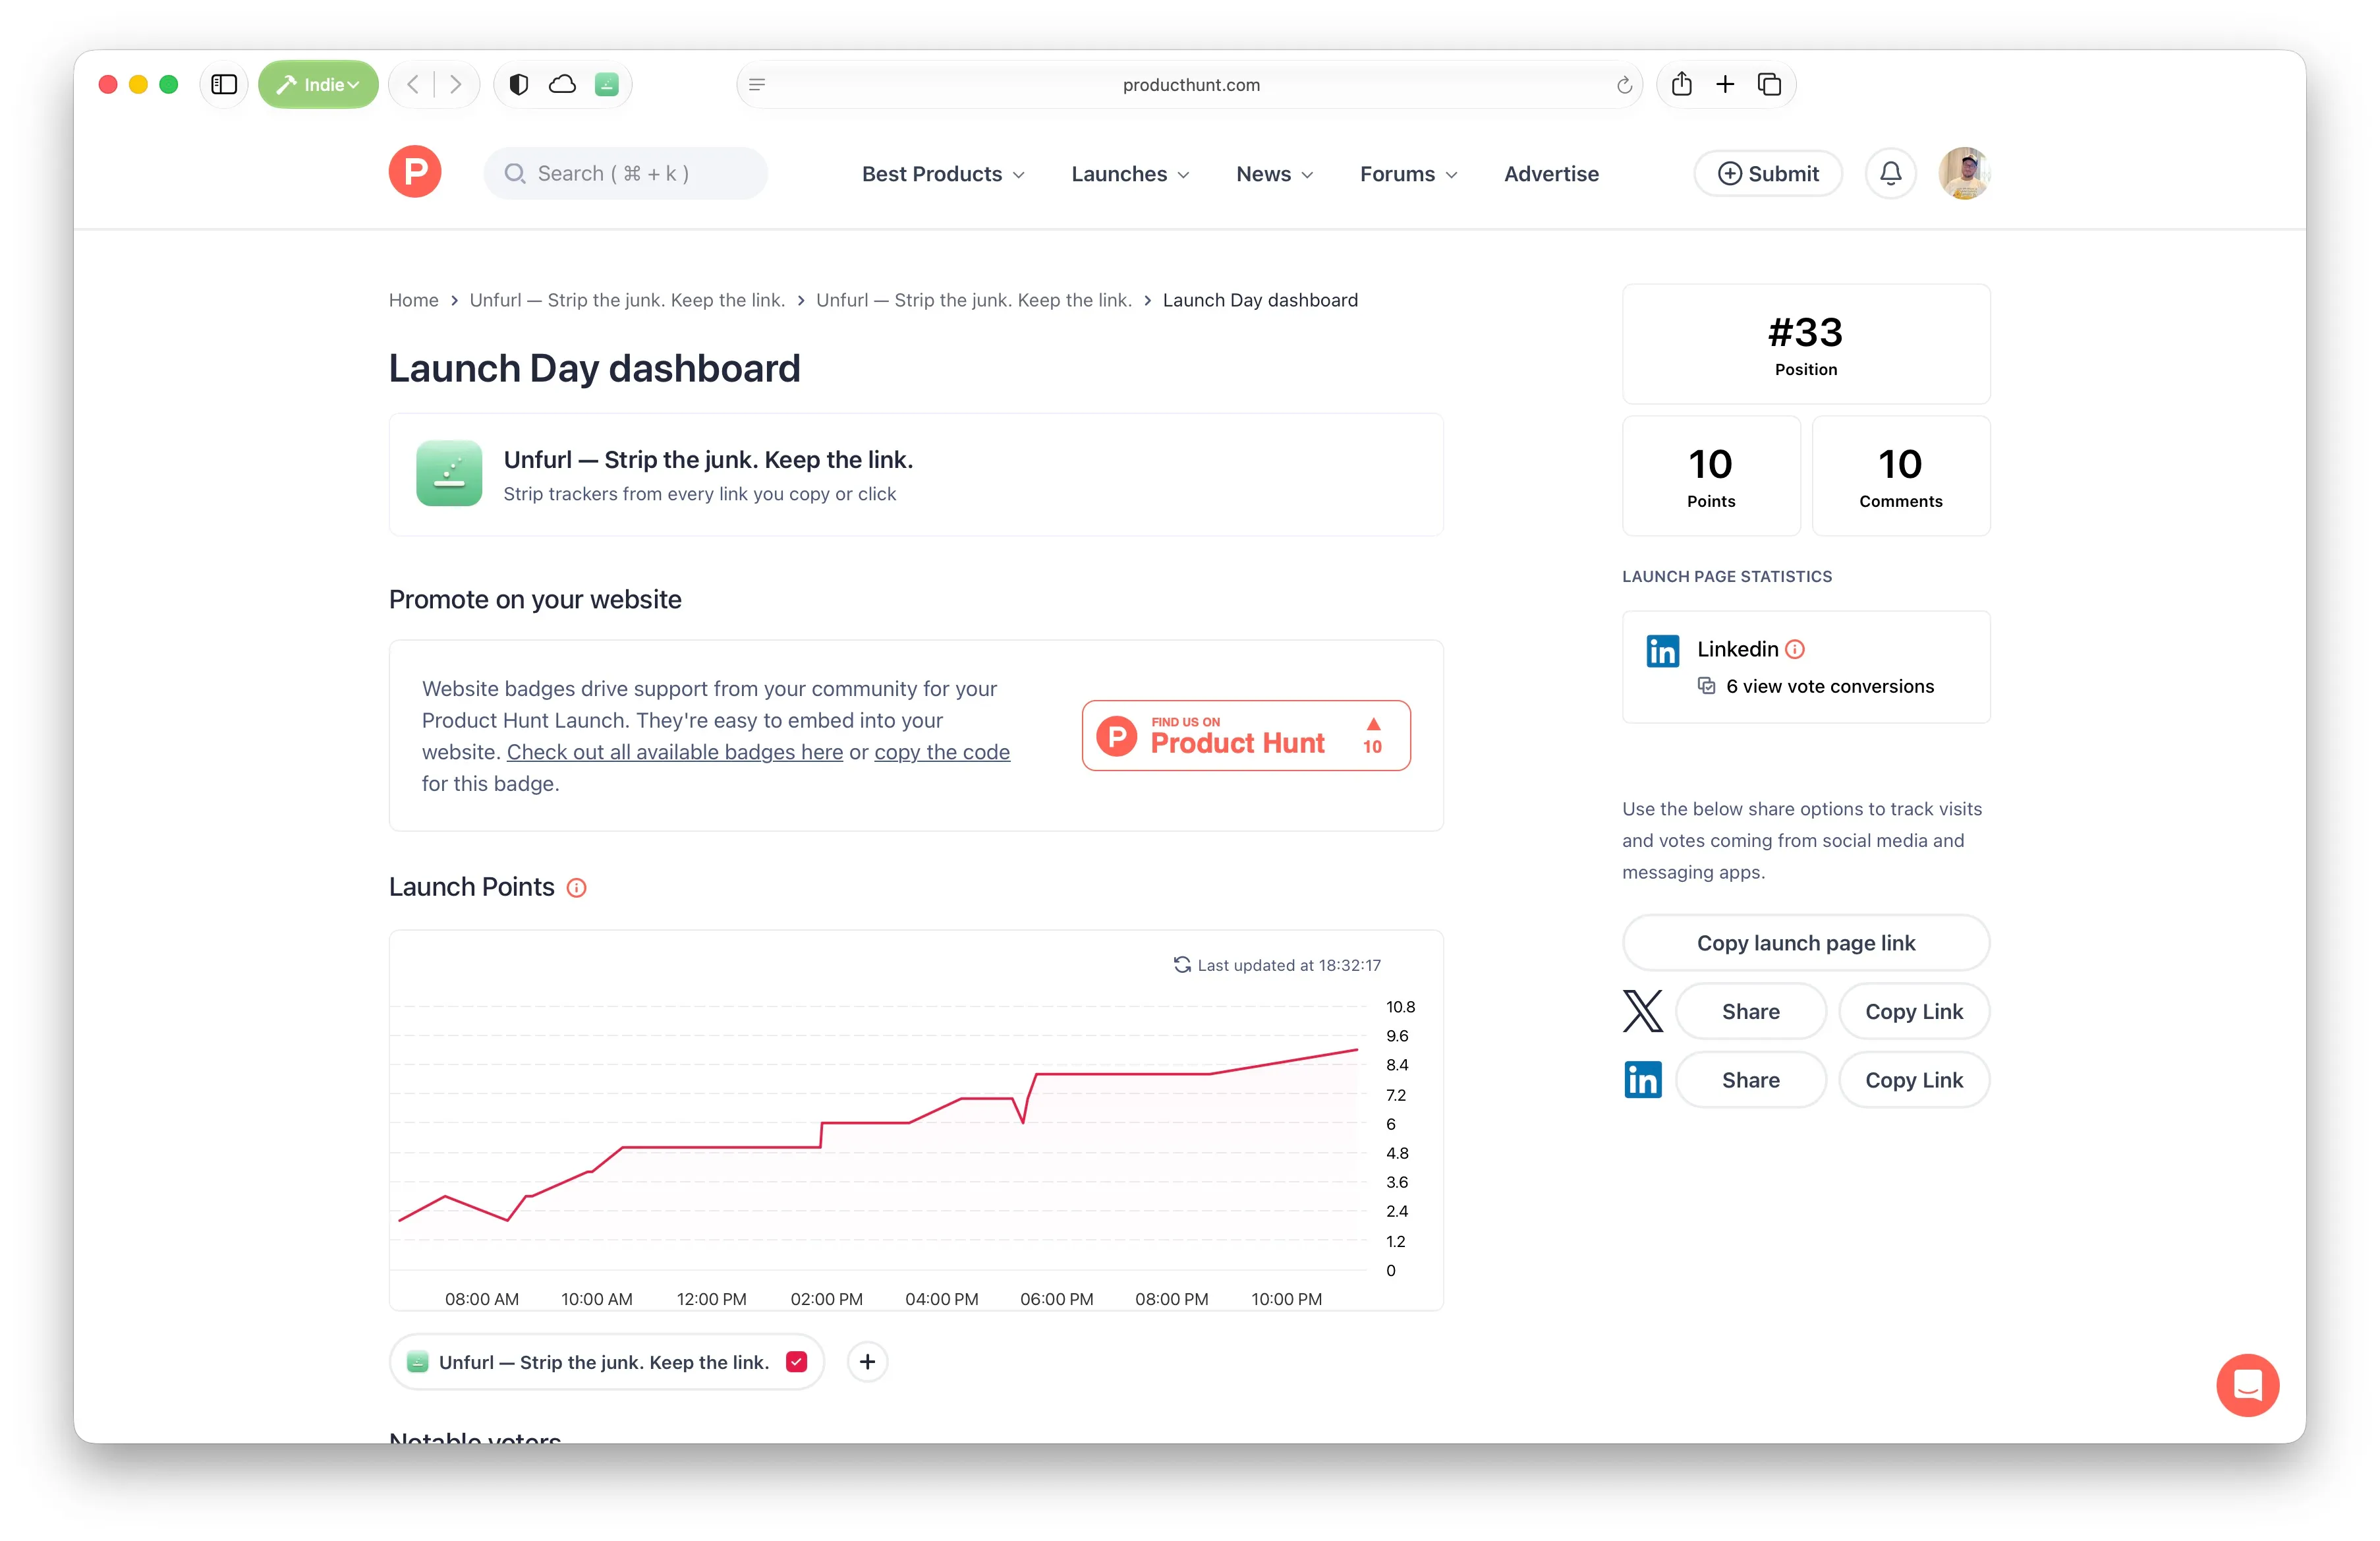Click the Launch Day dashboard breadcrumb
The height and width of the screenshot is (1541, 2380).
(x=1260, y=300)
